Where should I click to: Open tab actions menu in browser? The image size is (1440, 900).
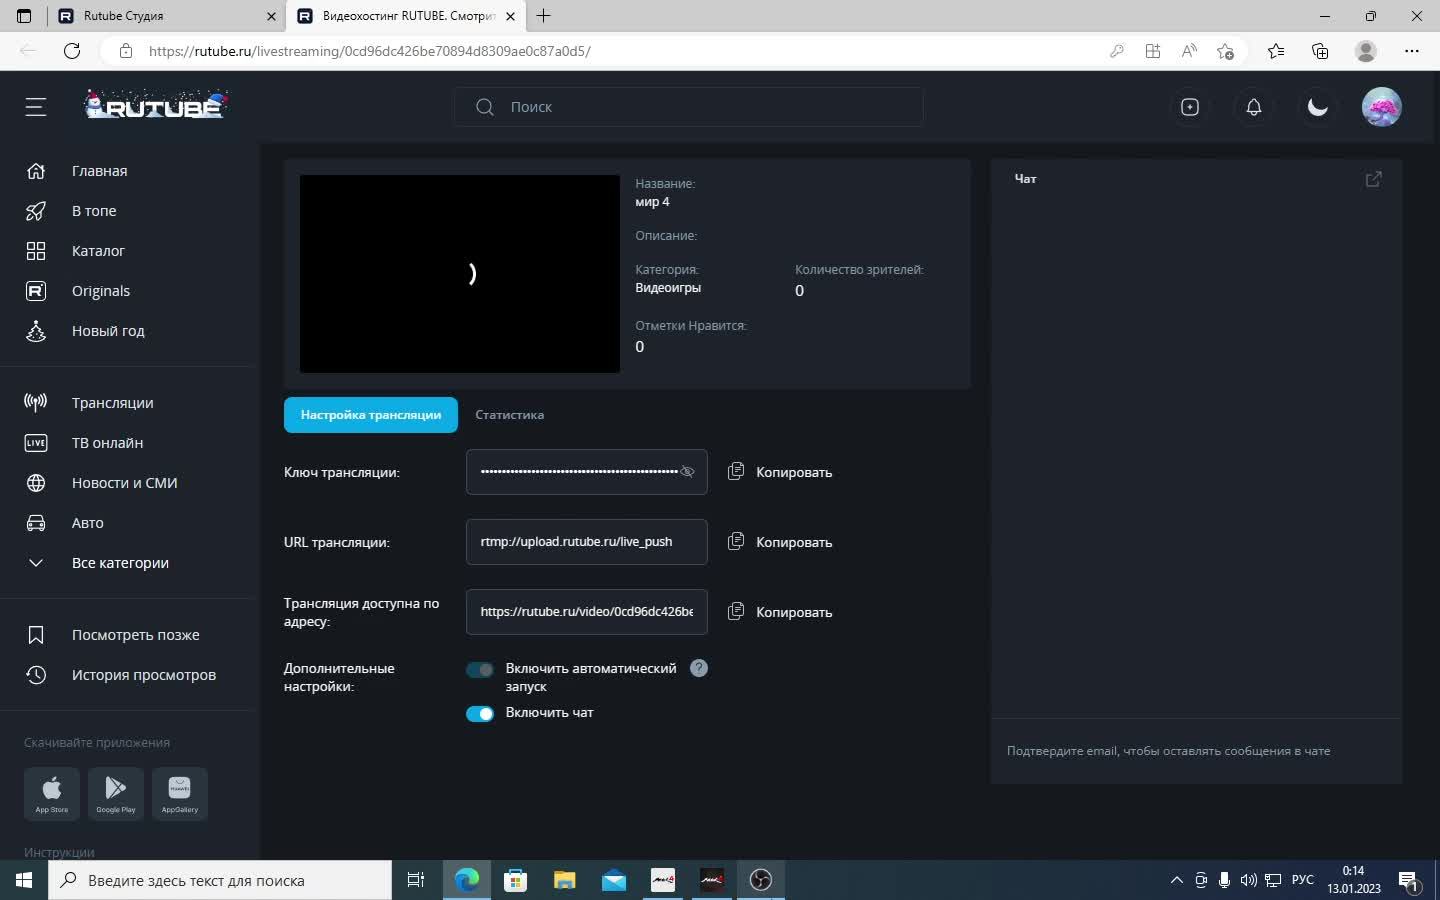tap(24, 16)
